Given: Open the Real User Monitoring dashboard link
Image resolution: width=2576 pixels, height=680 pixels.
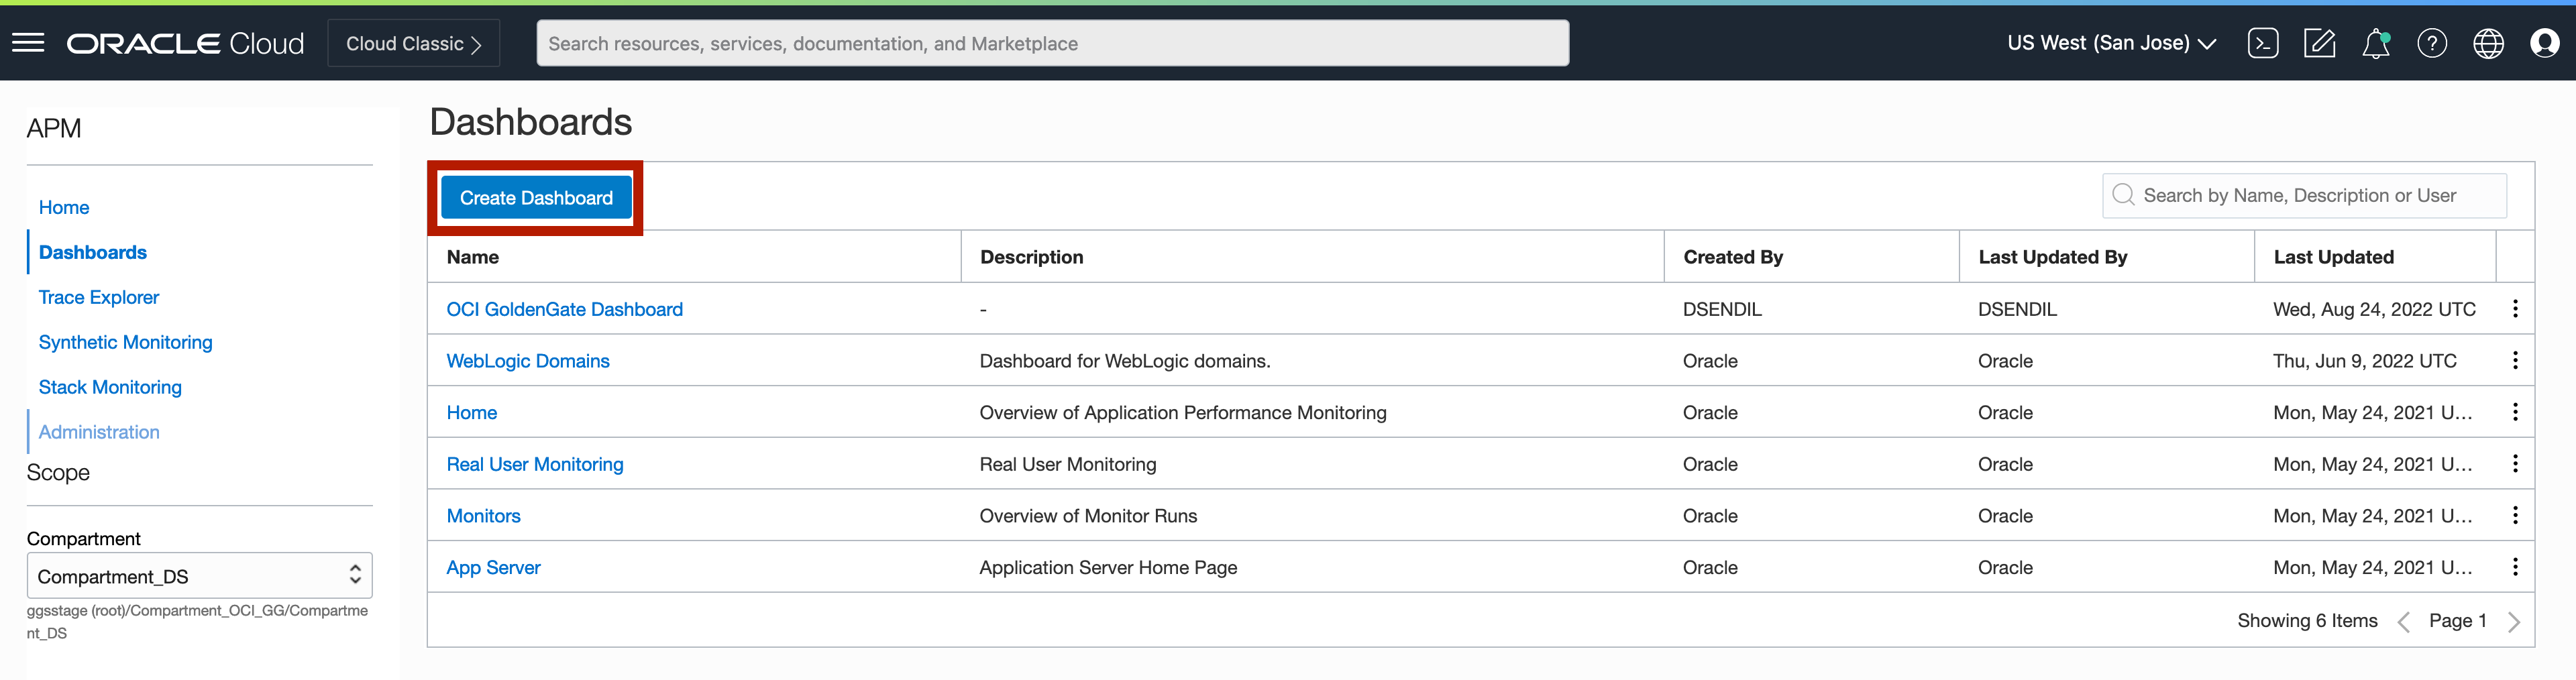Looking at the screenshot, I should [x=534, y=464].
